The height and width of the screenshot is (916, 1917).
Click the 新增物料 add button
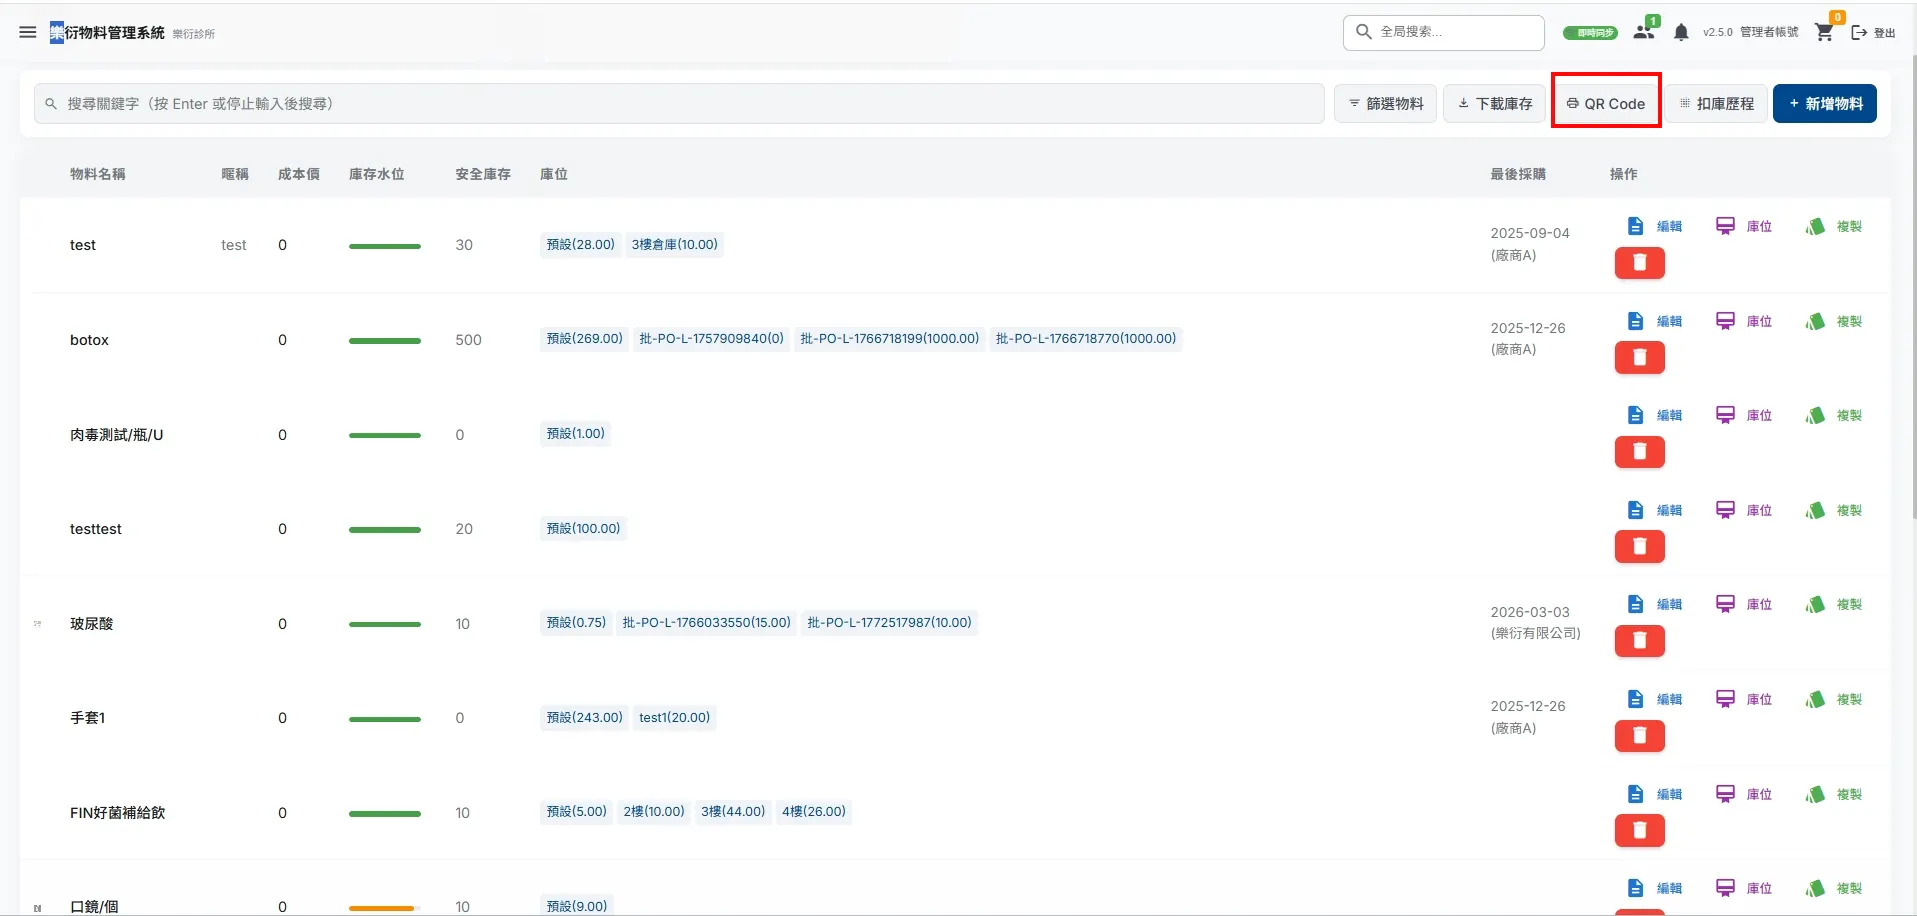click(1825, 104)
